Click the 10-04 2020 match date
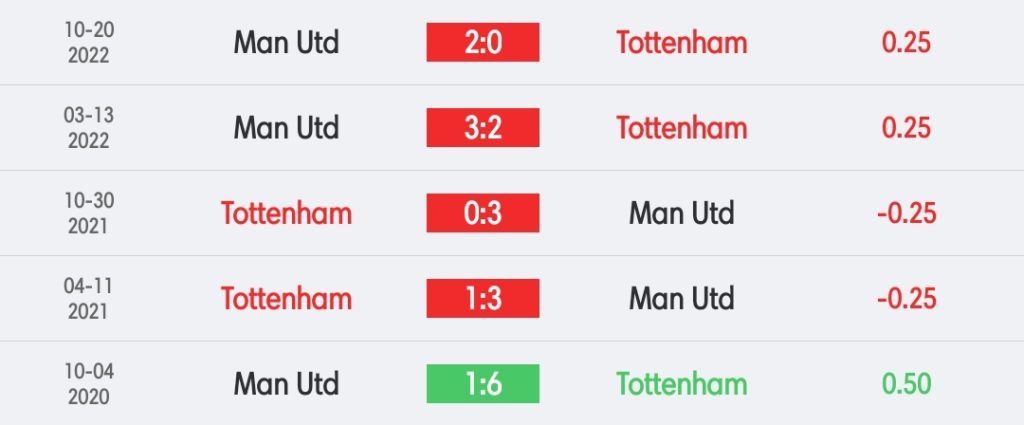The width and height of the screenshot is (1024, 425). 89,384
